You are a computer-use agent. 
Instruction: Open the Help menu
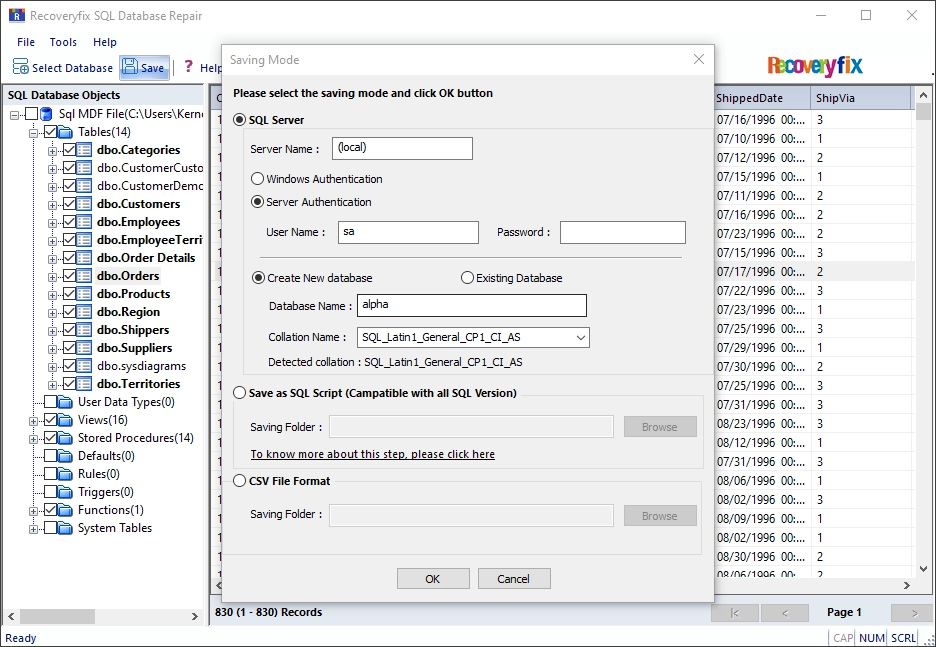[x=104, y=42]
